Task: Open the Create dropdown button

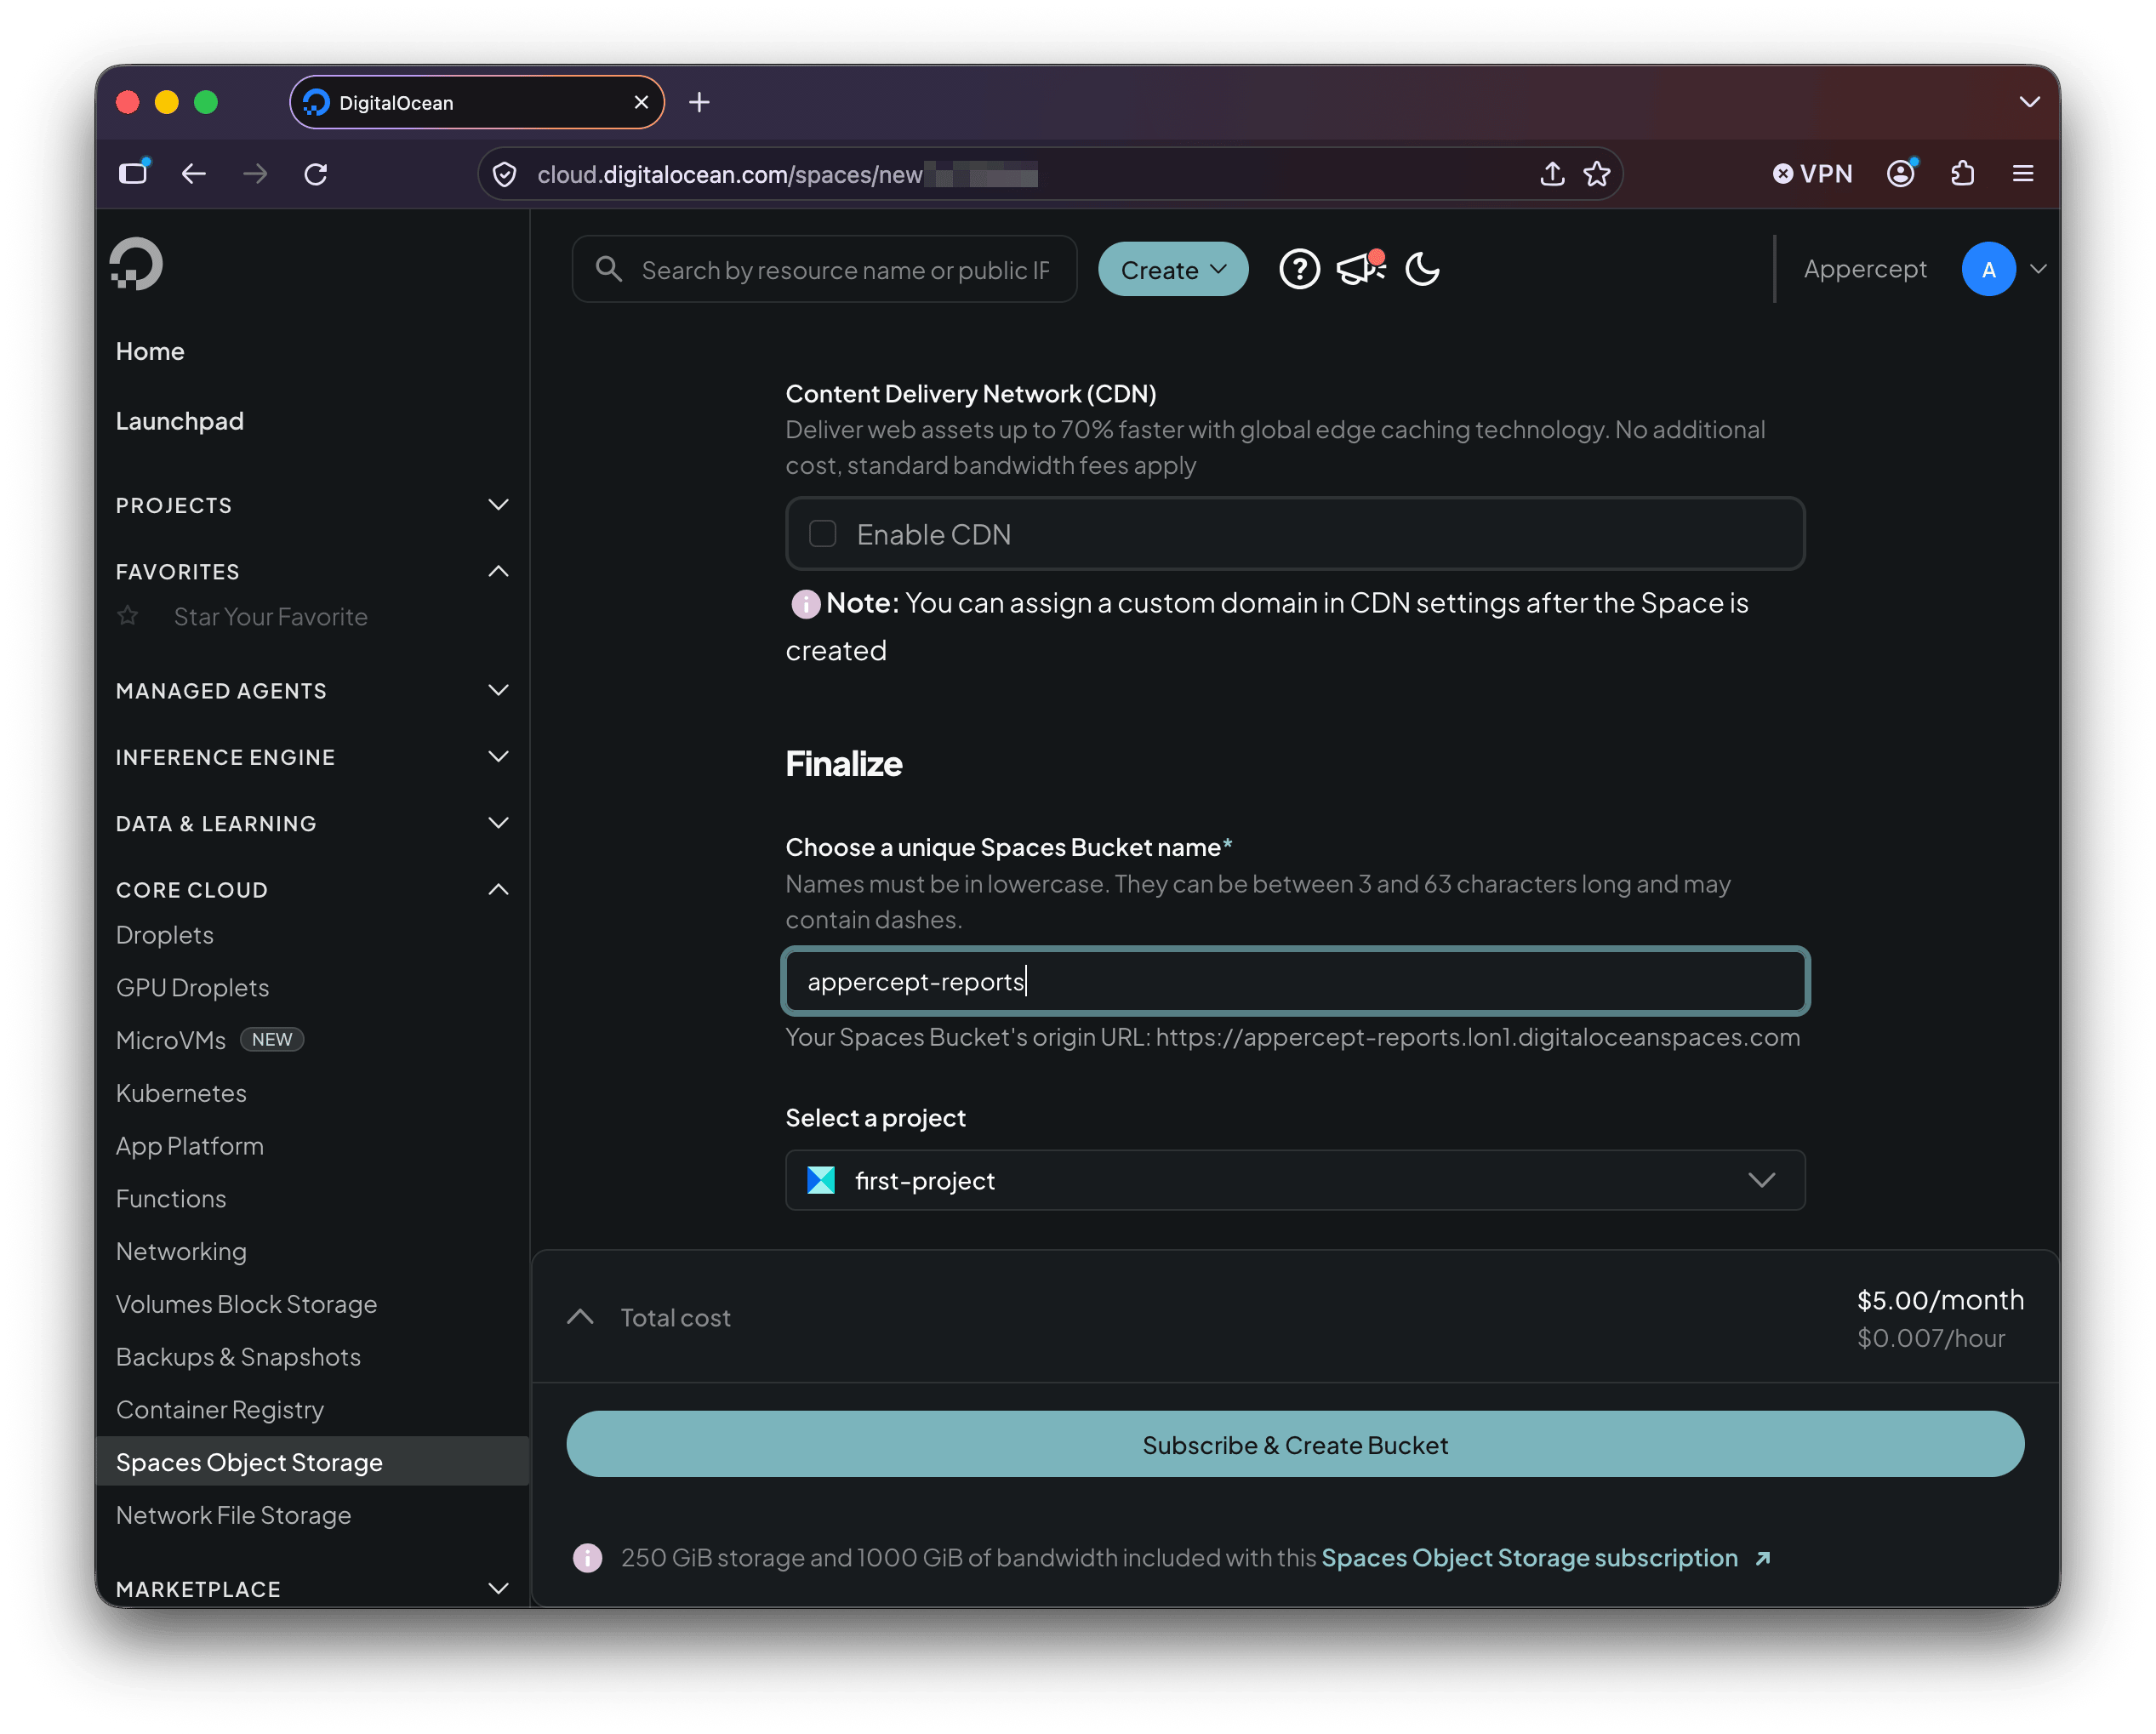Action: click(x=1172, y=269)
